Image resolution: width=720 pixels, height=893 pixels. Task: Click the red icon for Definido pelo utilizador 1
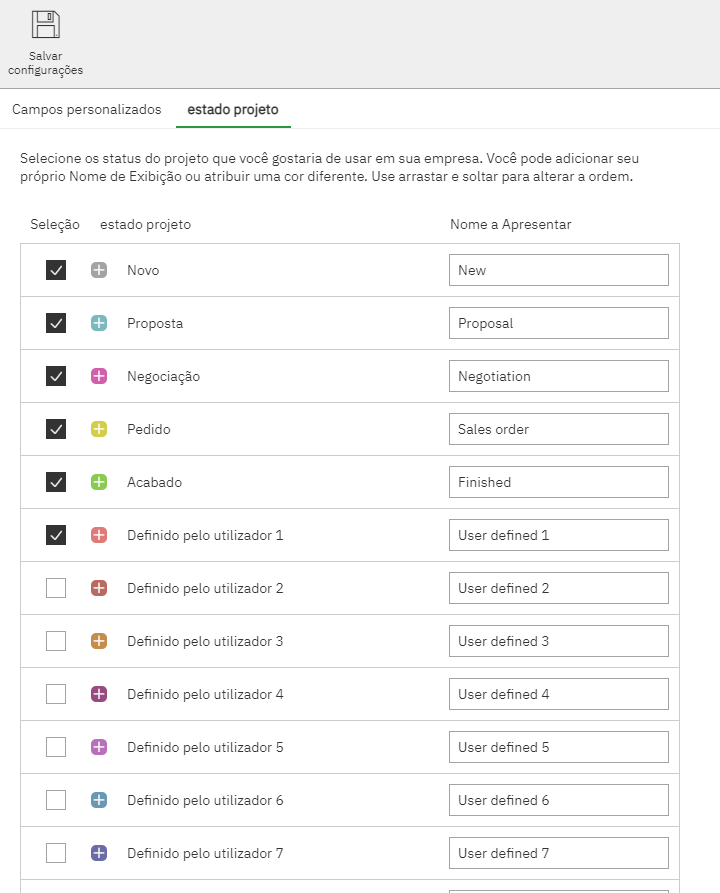(99, 535)
